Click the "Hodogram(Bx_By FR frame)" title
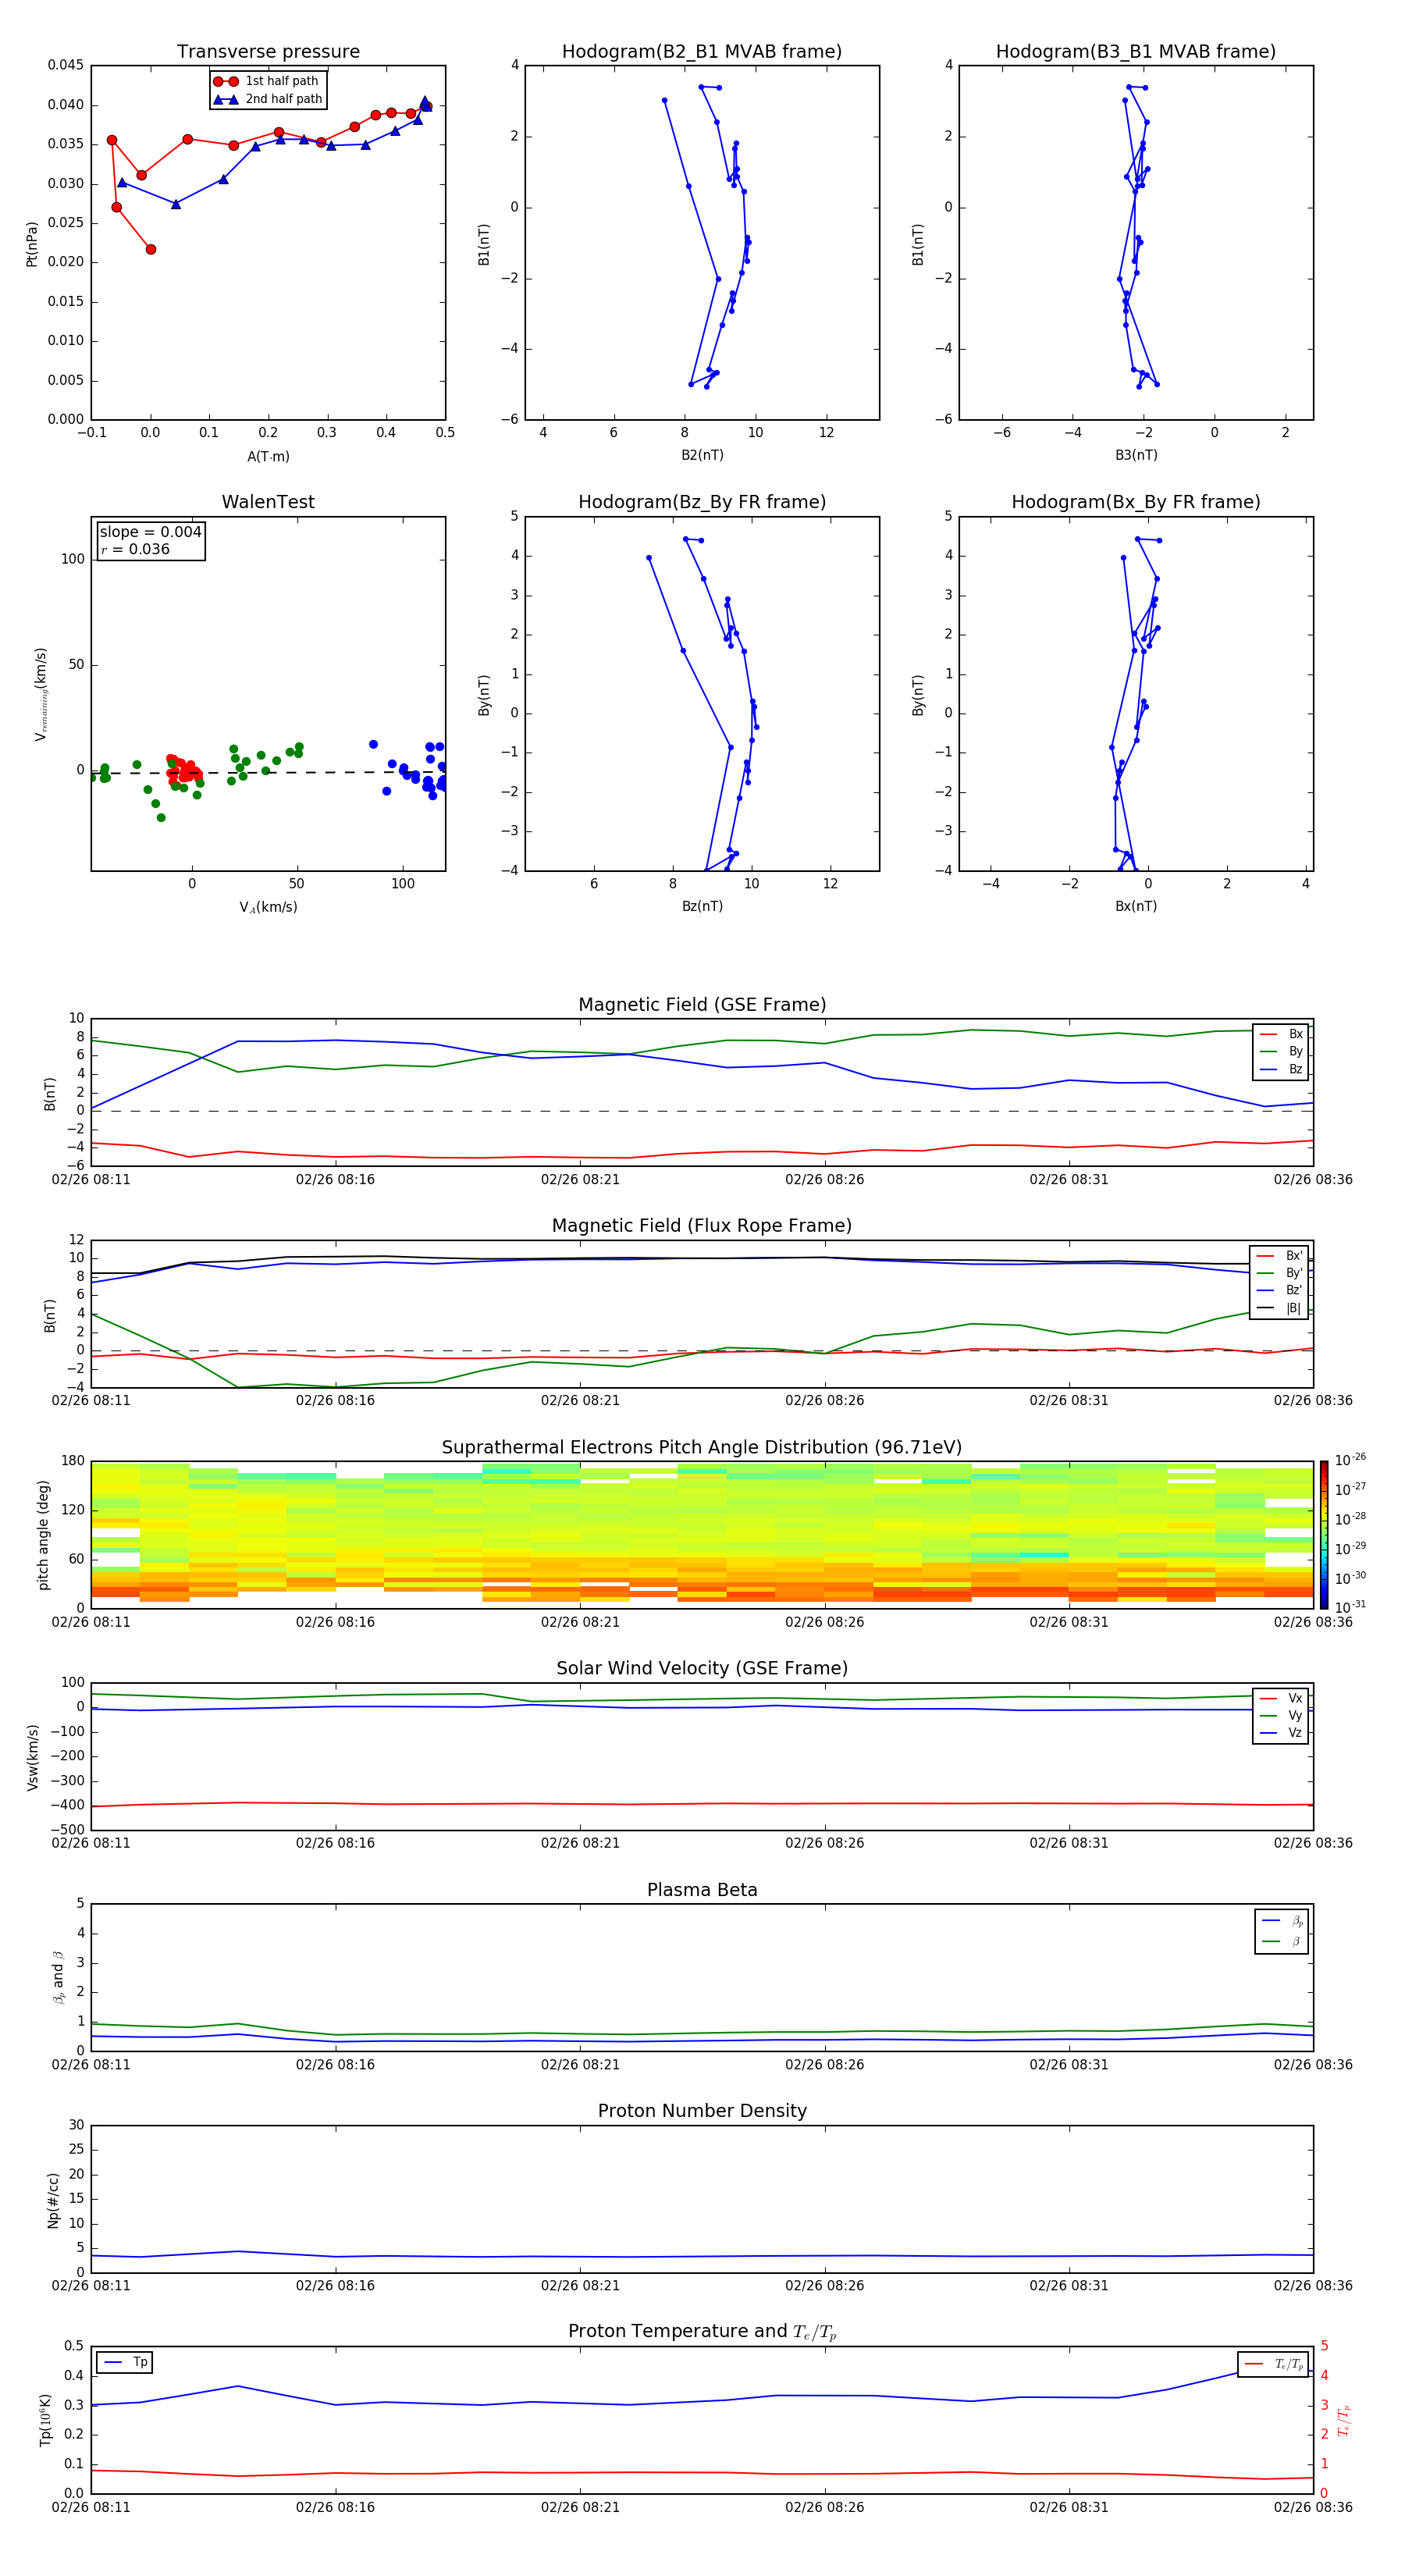This screenshot has height=2576, width=1405. pos(1136,502)
